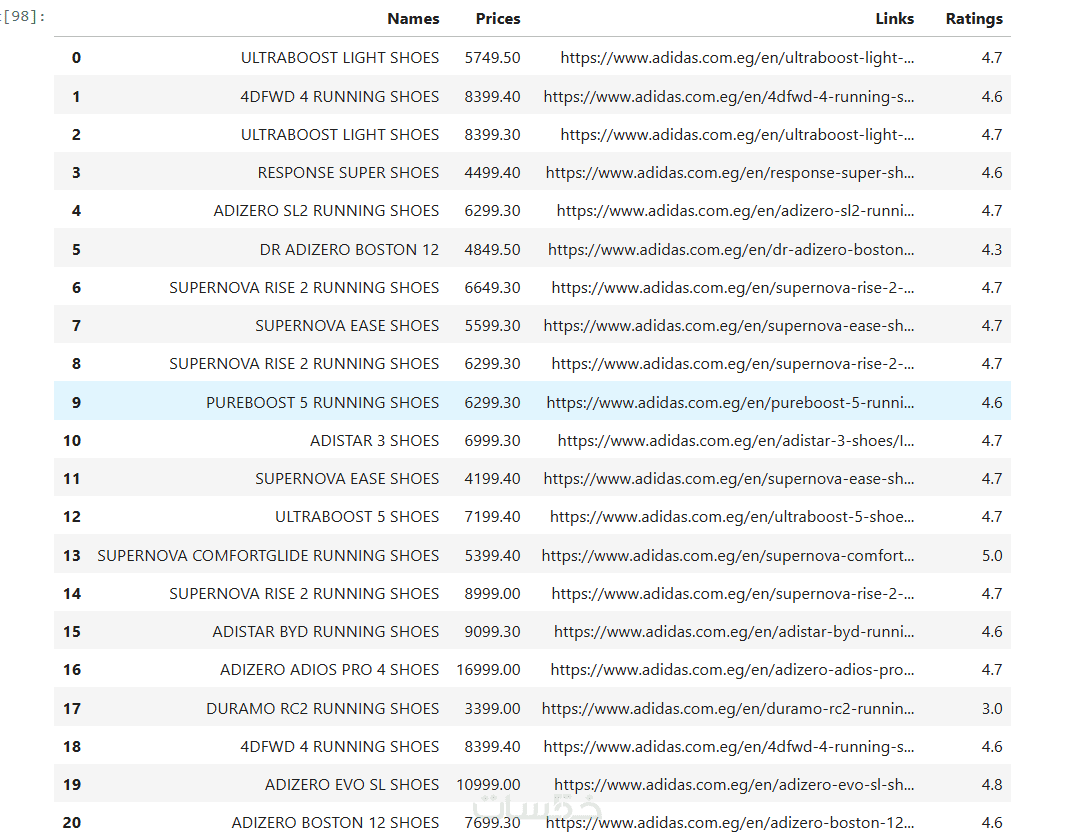Viewport: 1075px width, 837px height.
Task: Click price 4499.40
Action: tap(492, 173)
